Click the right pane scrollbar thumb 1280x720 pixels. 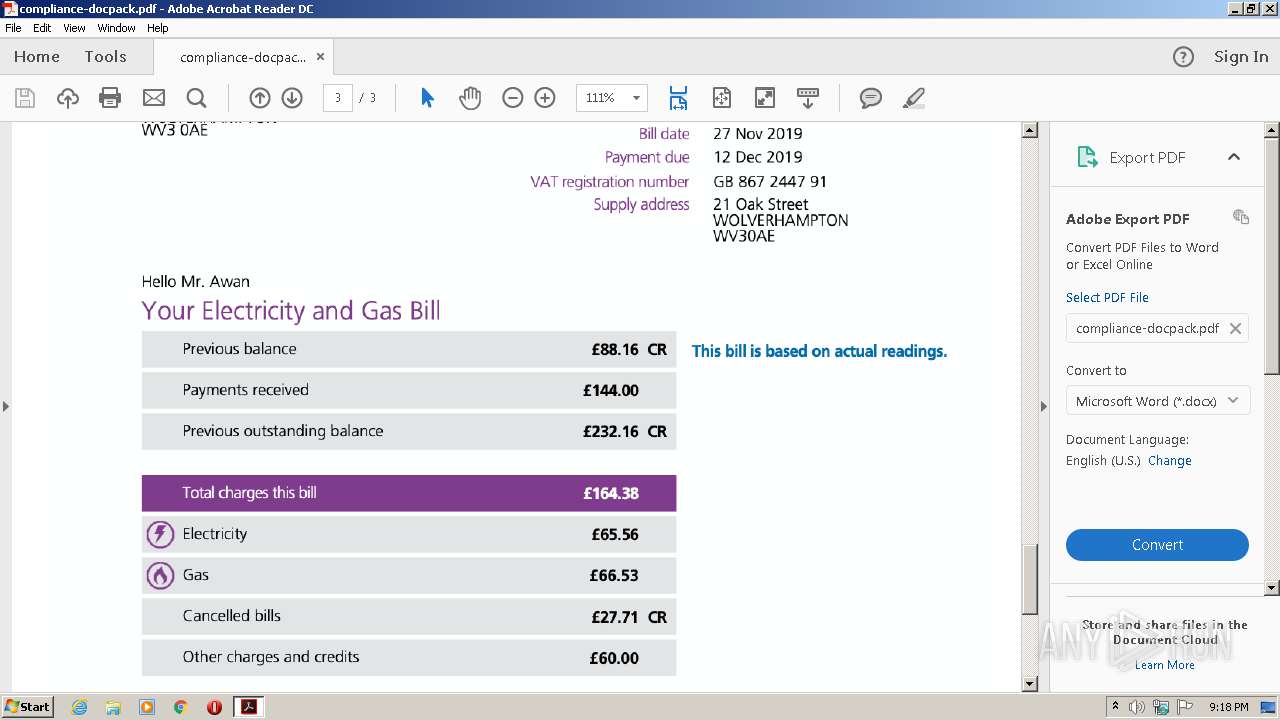click(x=1272, y=258)
